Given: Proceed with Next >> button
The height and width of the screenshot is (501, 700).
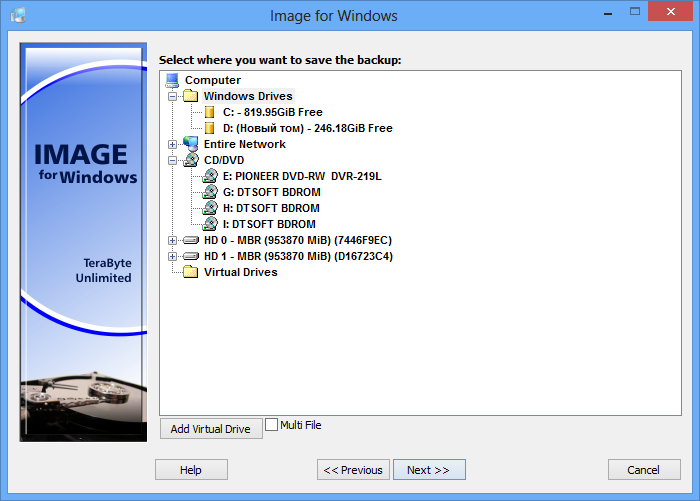Looking at the screenshot, I should coord(429,470).
